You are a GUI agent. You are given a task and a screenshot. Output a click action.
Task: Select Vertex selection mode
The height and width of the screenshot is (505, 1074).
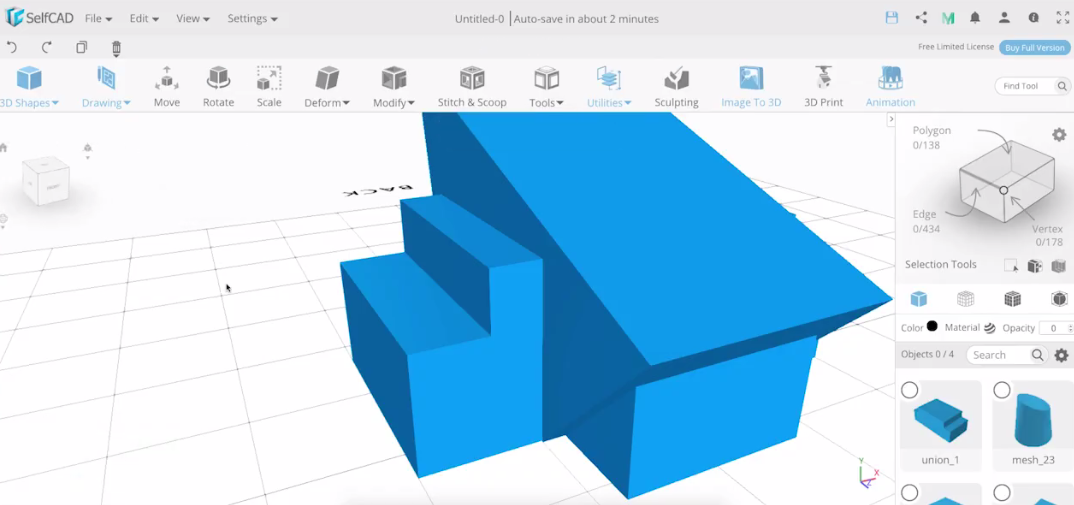pyautogui.click(x=1047, y=235)
